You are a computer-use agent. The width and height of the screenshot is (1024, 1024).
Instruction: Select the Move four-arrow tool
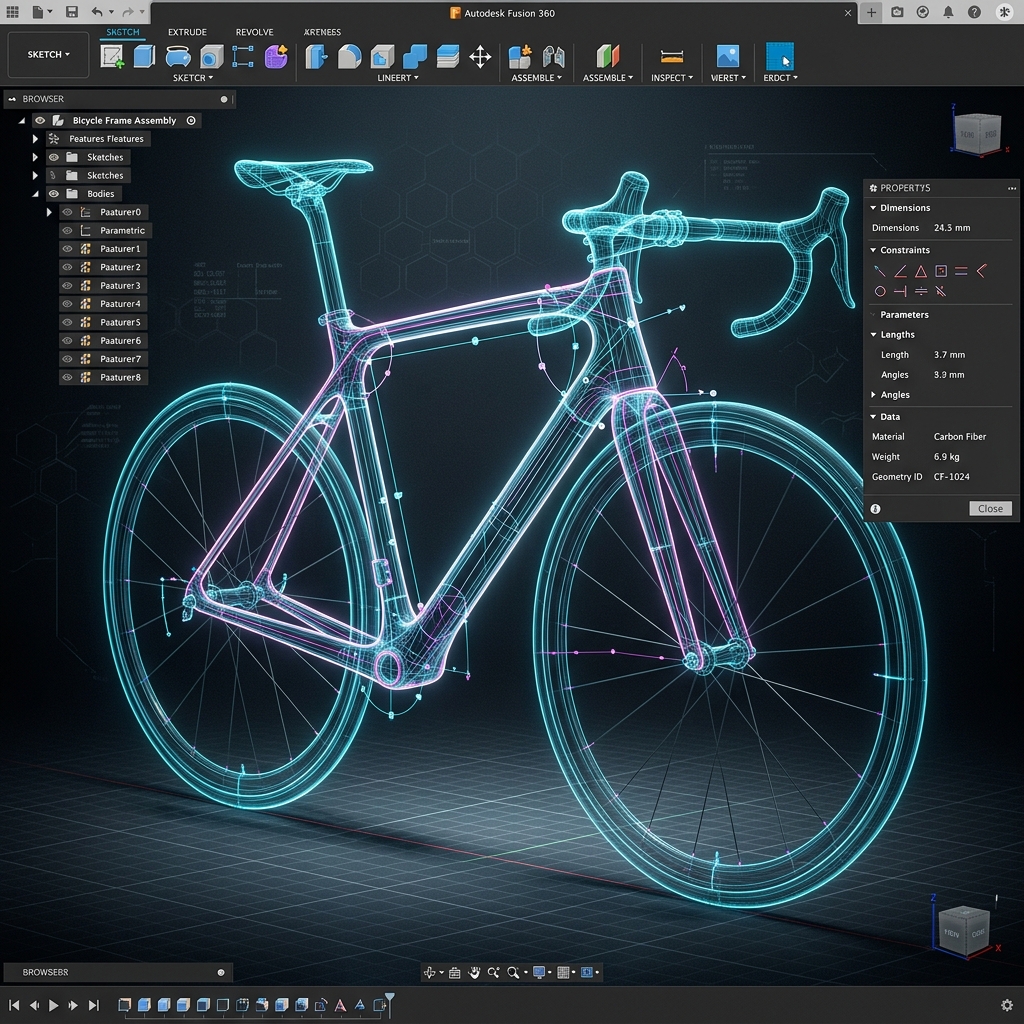[x=480, y=57]
